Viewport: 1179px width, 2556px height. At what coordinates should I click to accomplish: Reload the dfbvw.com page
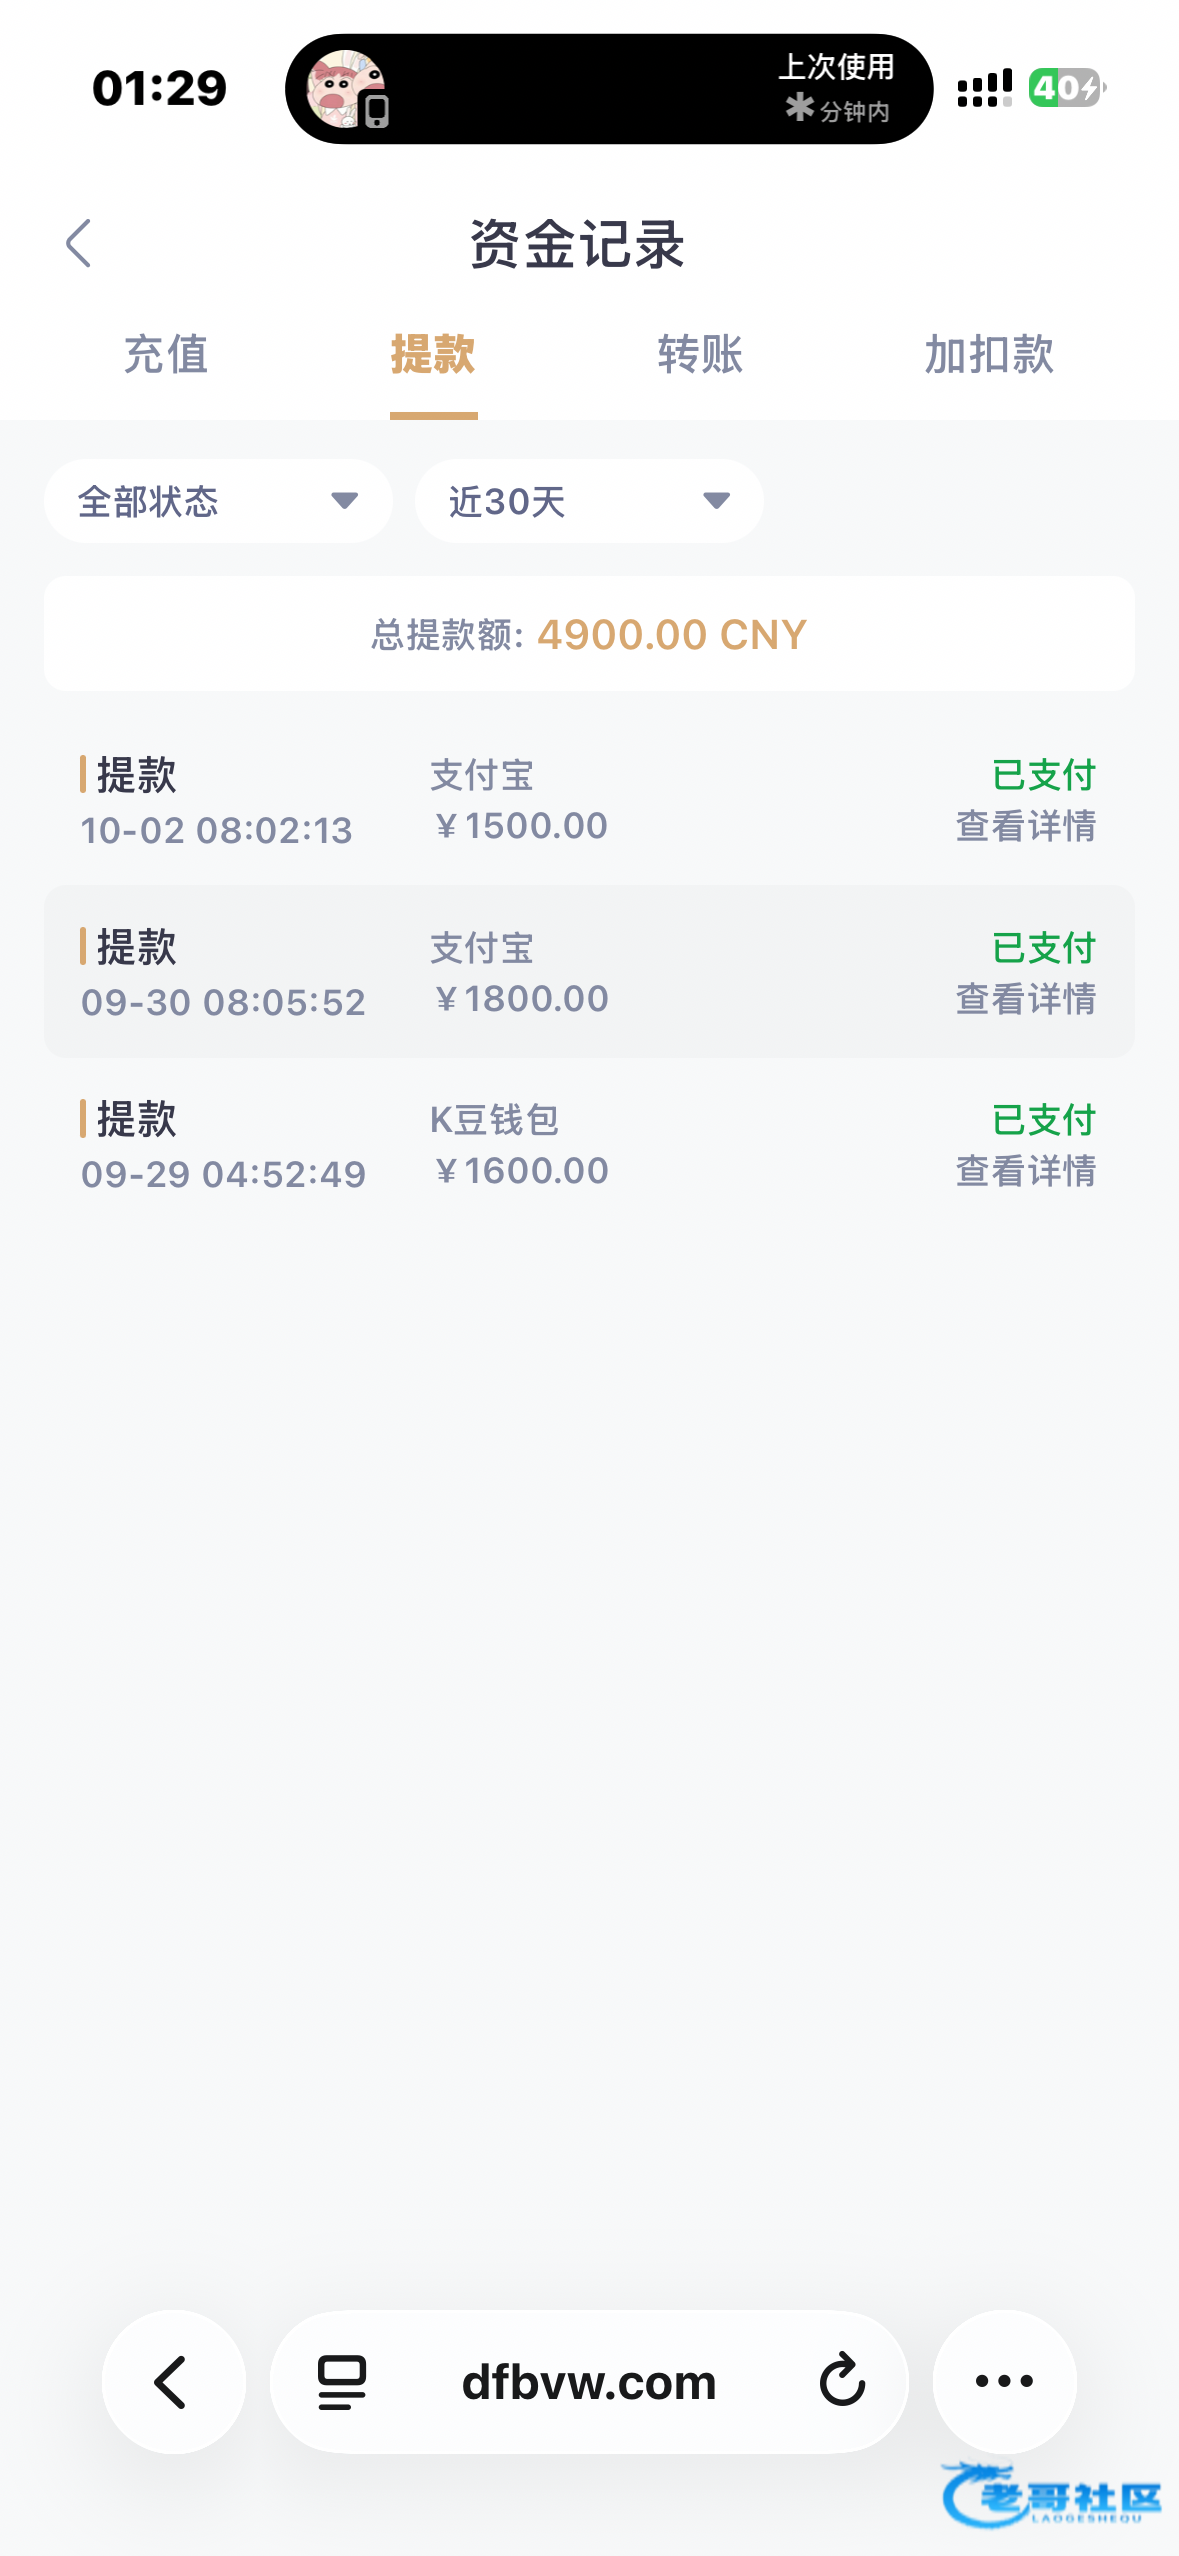842,2380
